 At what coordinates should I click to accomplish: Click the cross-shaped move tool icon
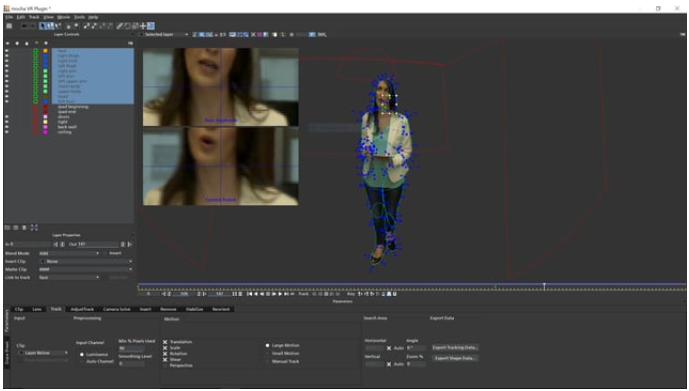tap(143, 26)
